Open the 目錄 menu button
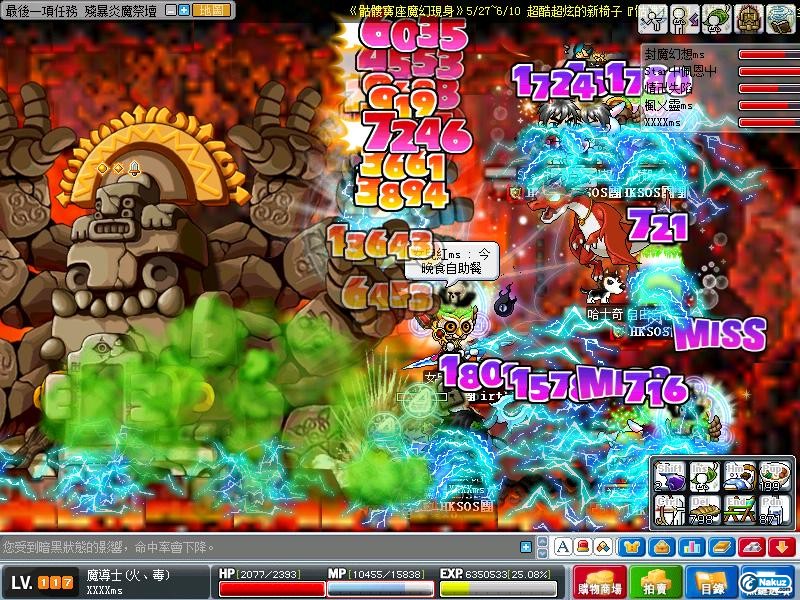This screenshot has width=800, height=600. pyautogui.click(x=711, y=582)
